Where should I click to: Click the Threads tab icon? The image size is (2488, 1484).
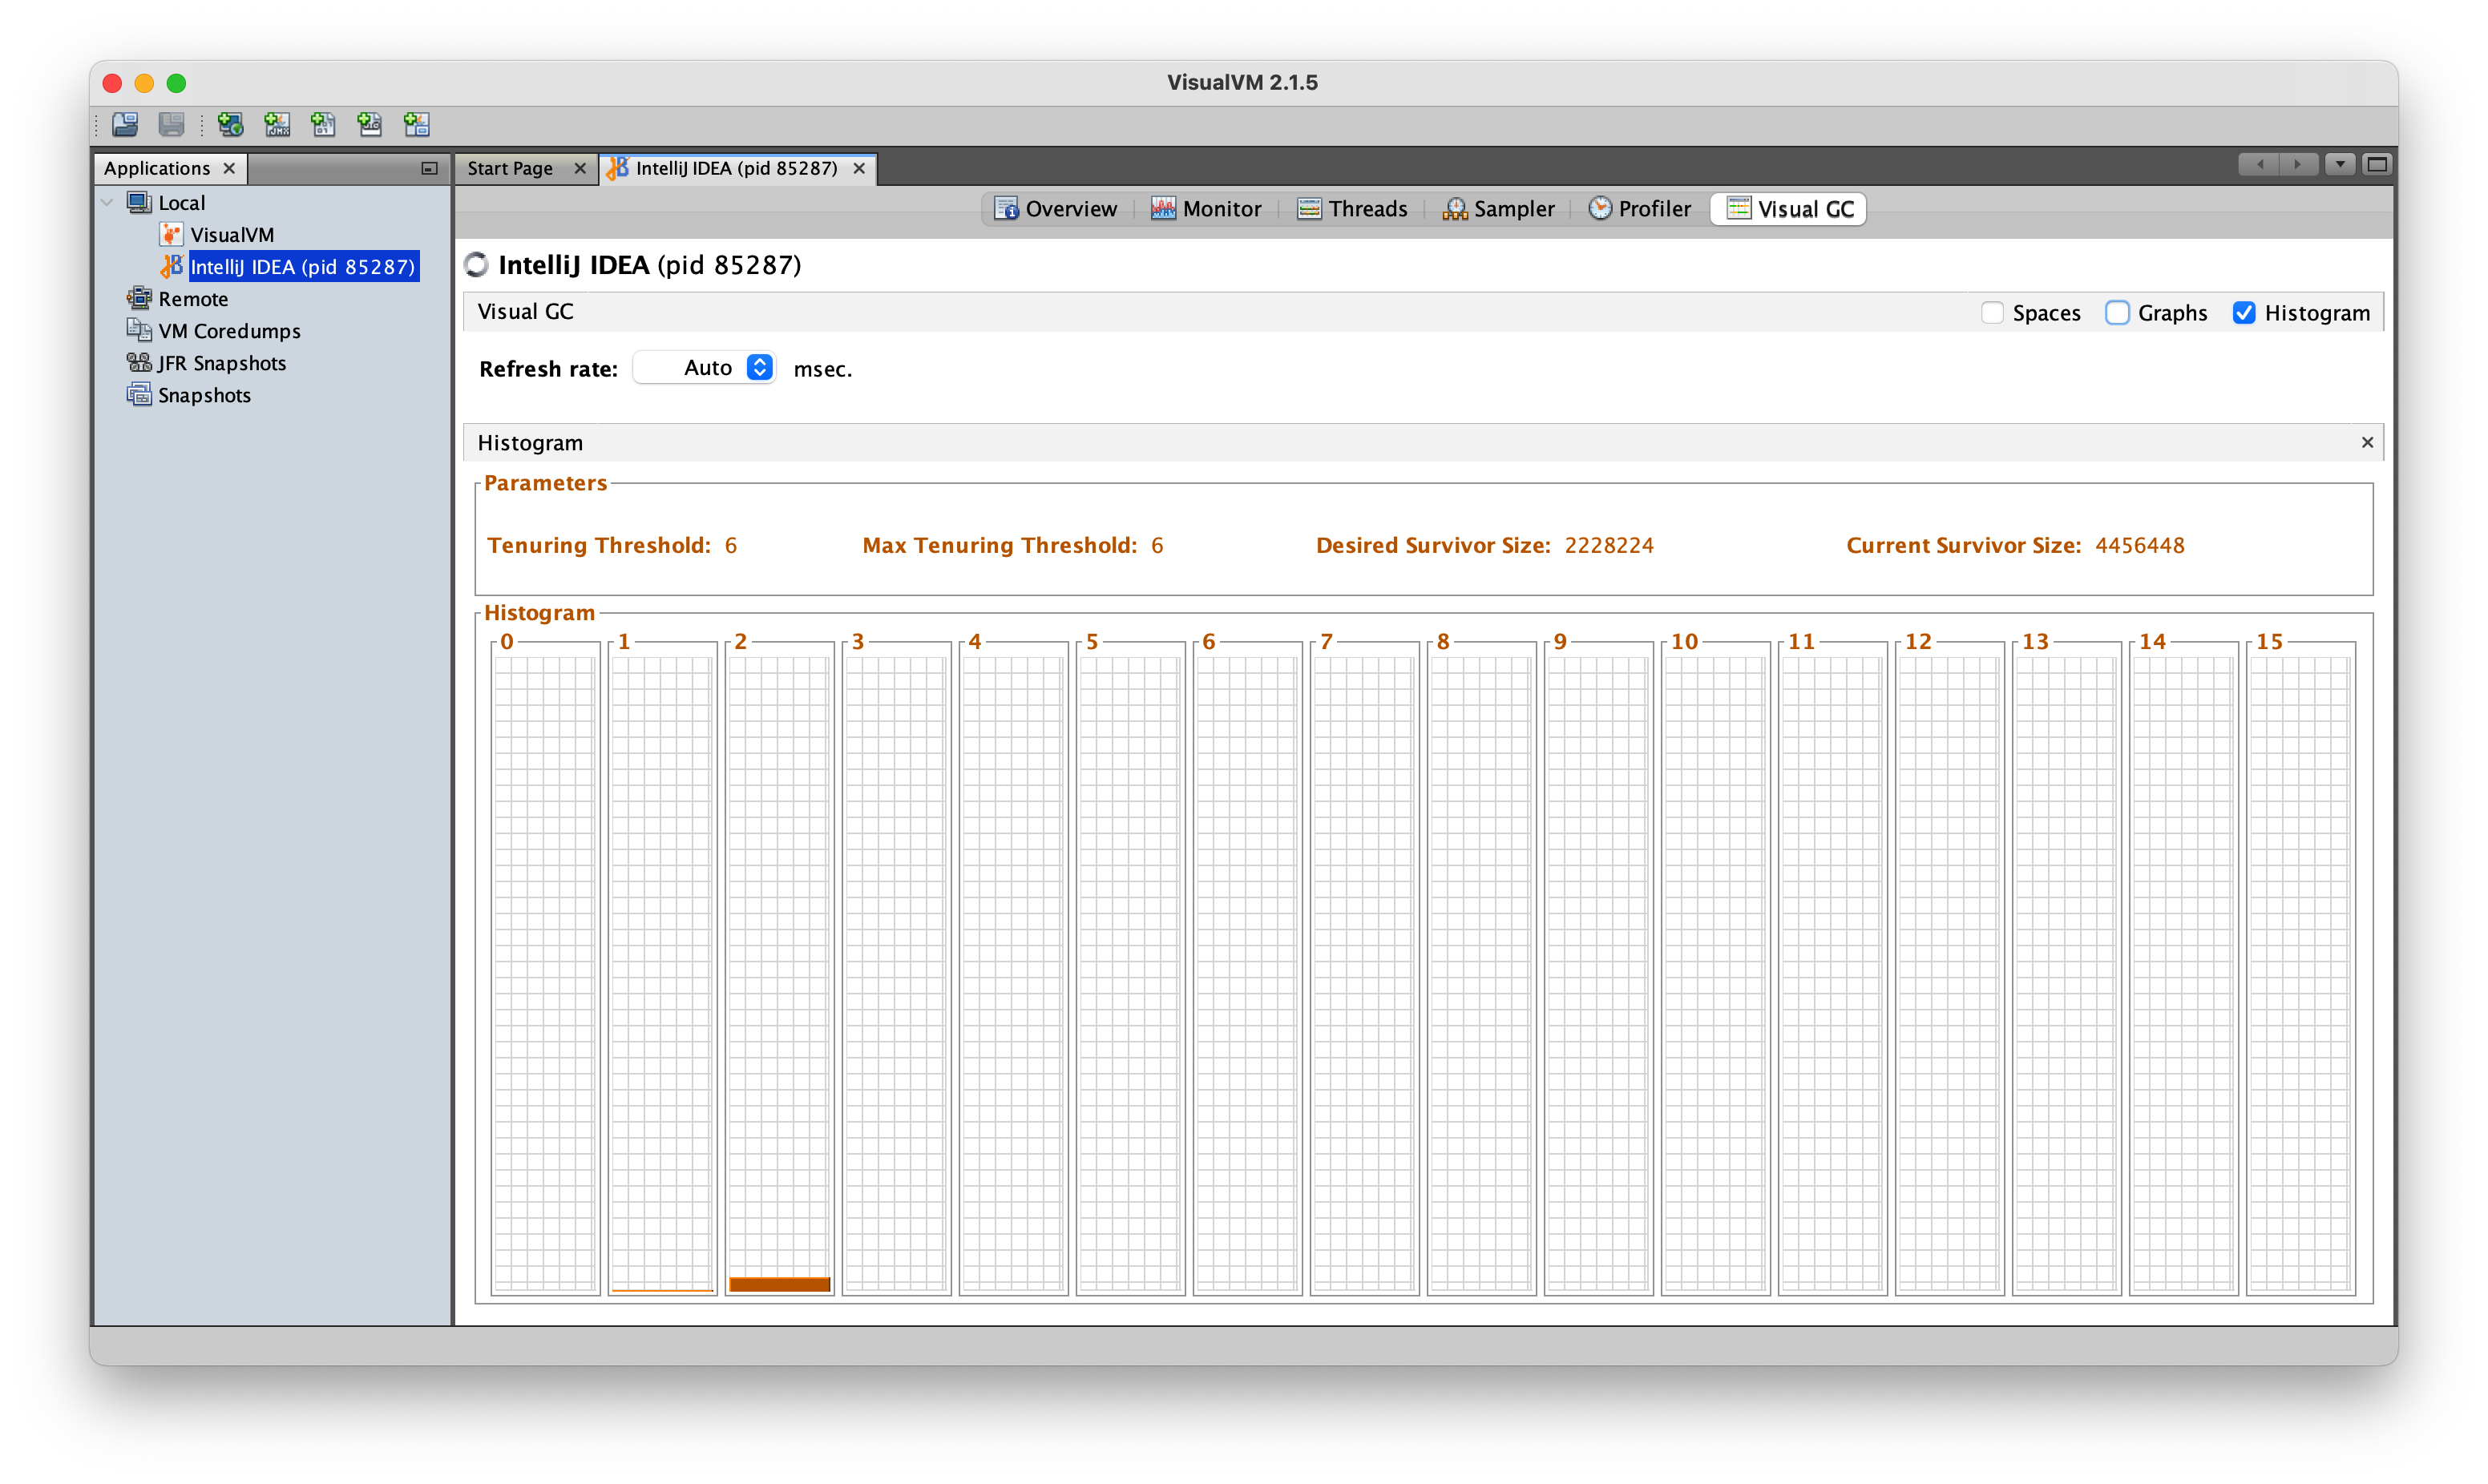click(1309, 208)
